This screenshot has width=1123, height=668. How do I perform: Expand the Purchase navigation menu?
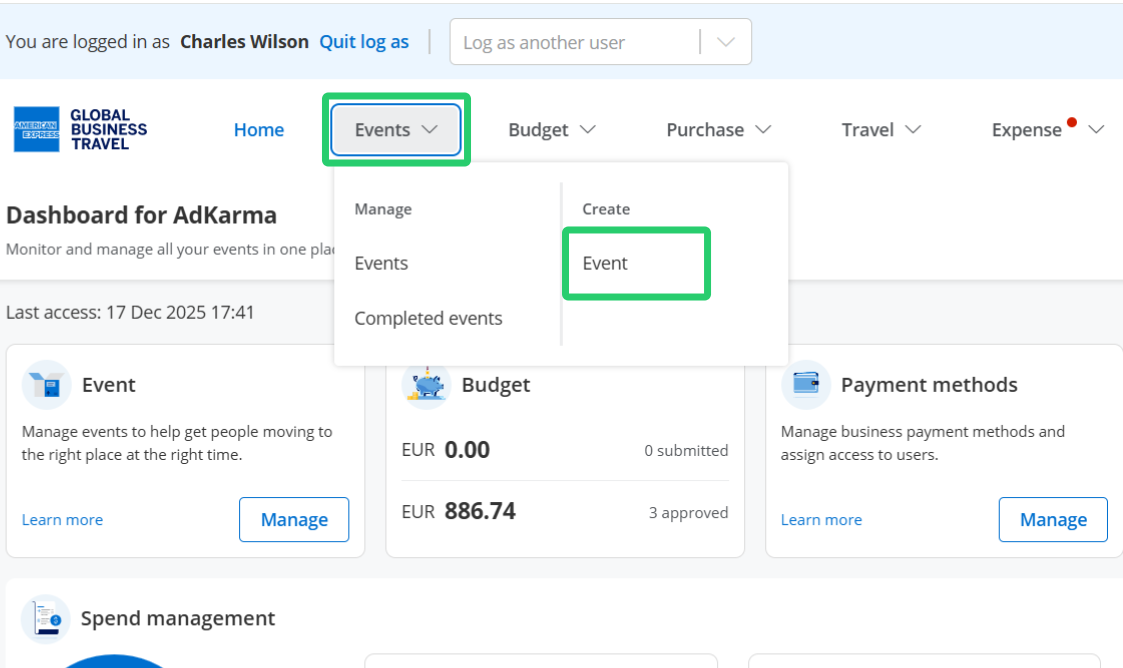pos(718,130)
